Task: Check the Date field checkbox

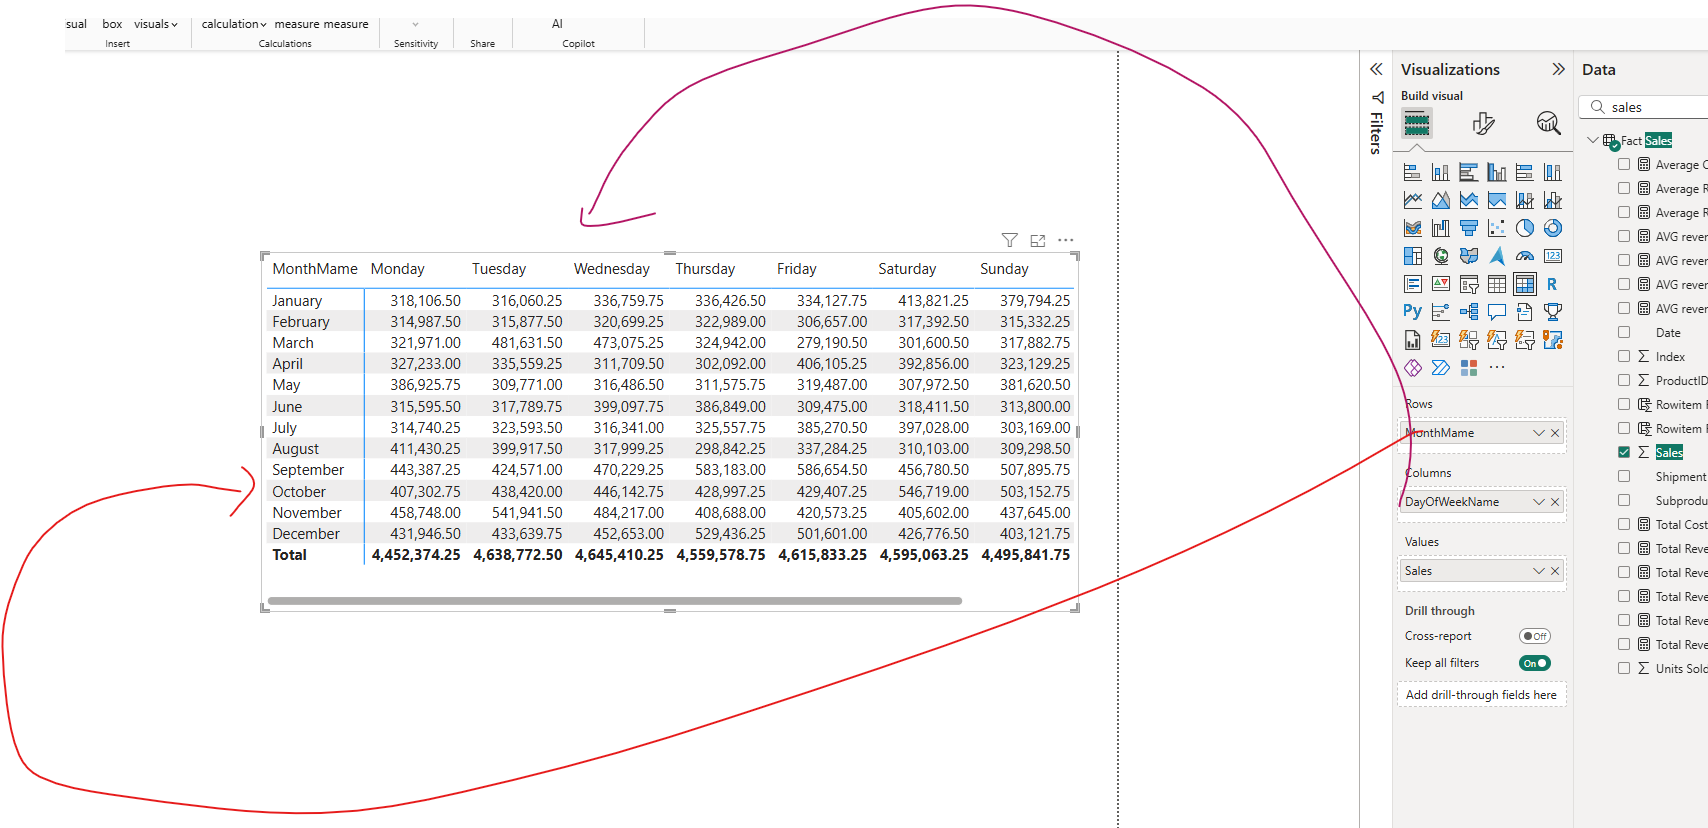Action: pyautogui.click(x=1624, y=332)
